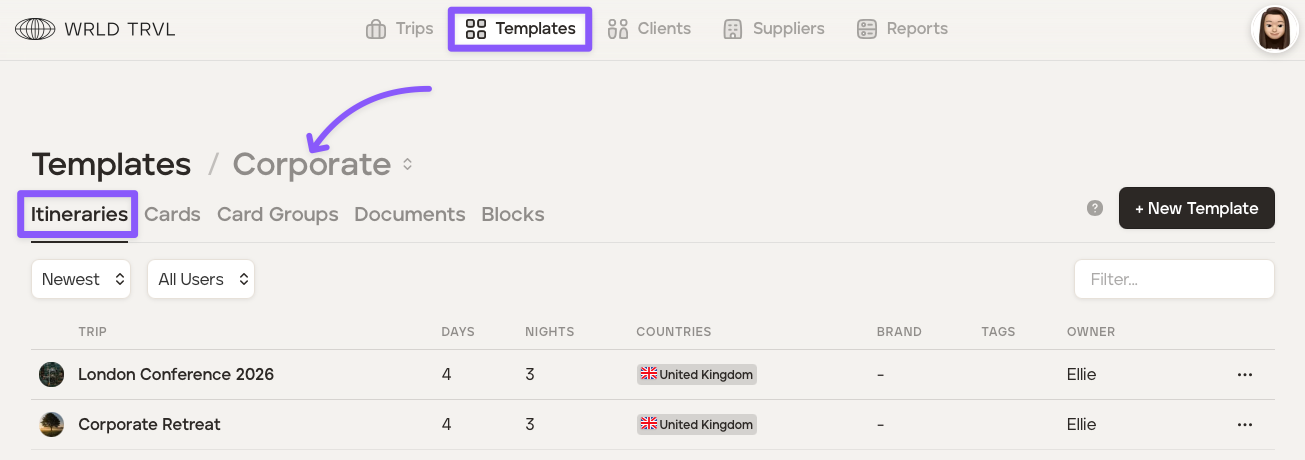Click the WRLD TRVL globe logo
The image size is (1305, 460).
point(35,29)
